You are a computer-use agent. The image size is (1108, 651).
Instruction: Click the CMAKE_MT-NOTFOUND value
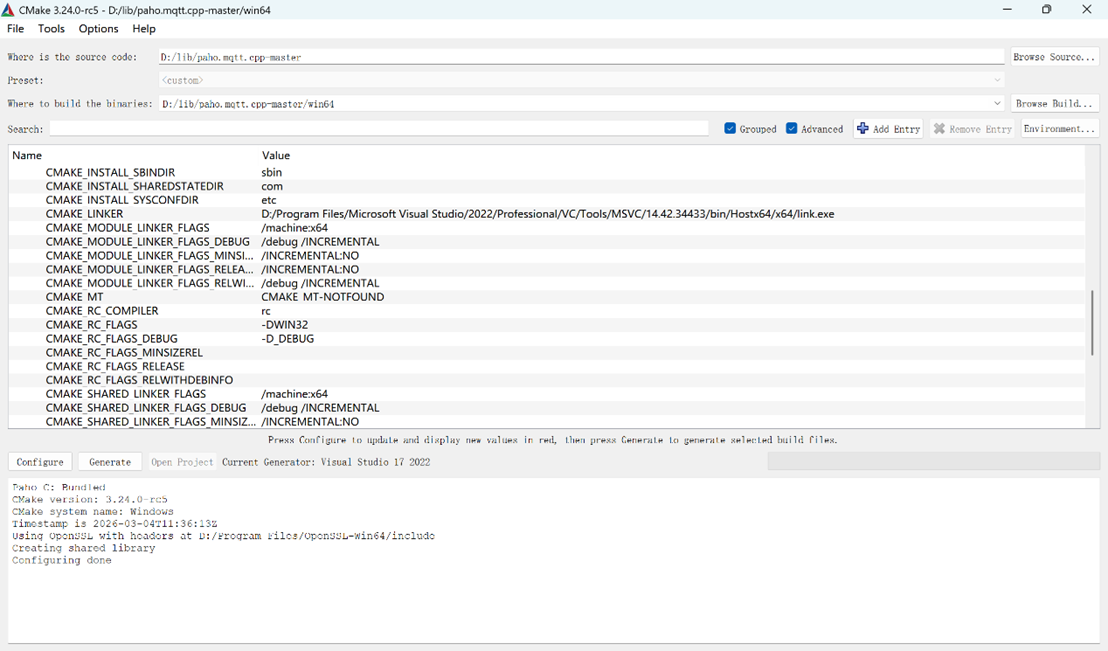[322, 297]
